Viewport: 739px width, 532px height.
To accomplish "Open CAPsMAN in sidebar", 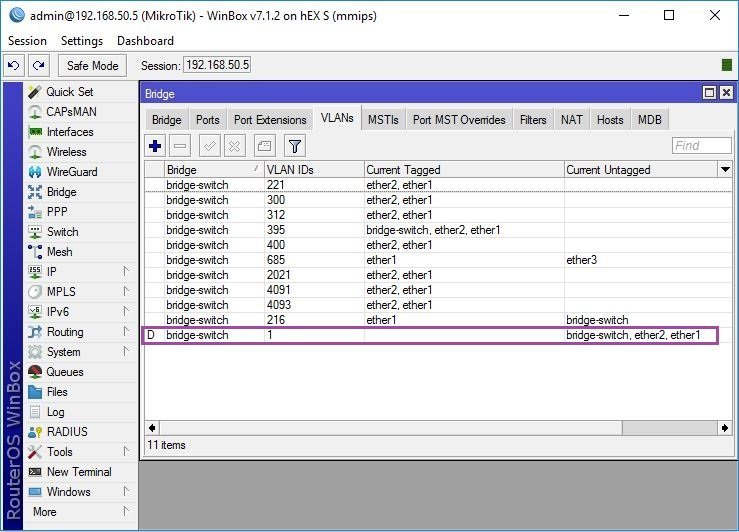I will pos(71,112).
